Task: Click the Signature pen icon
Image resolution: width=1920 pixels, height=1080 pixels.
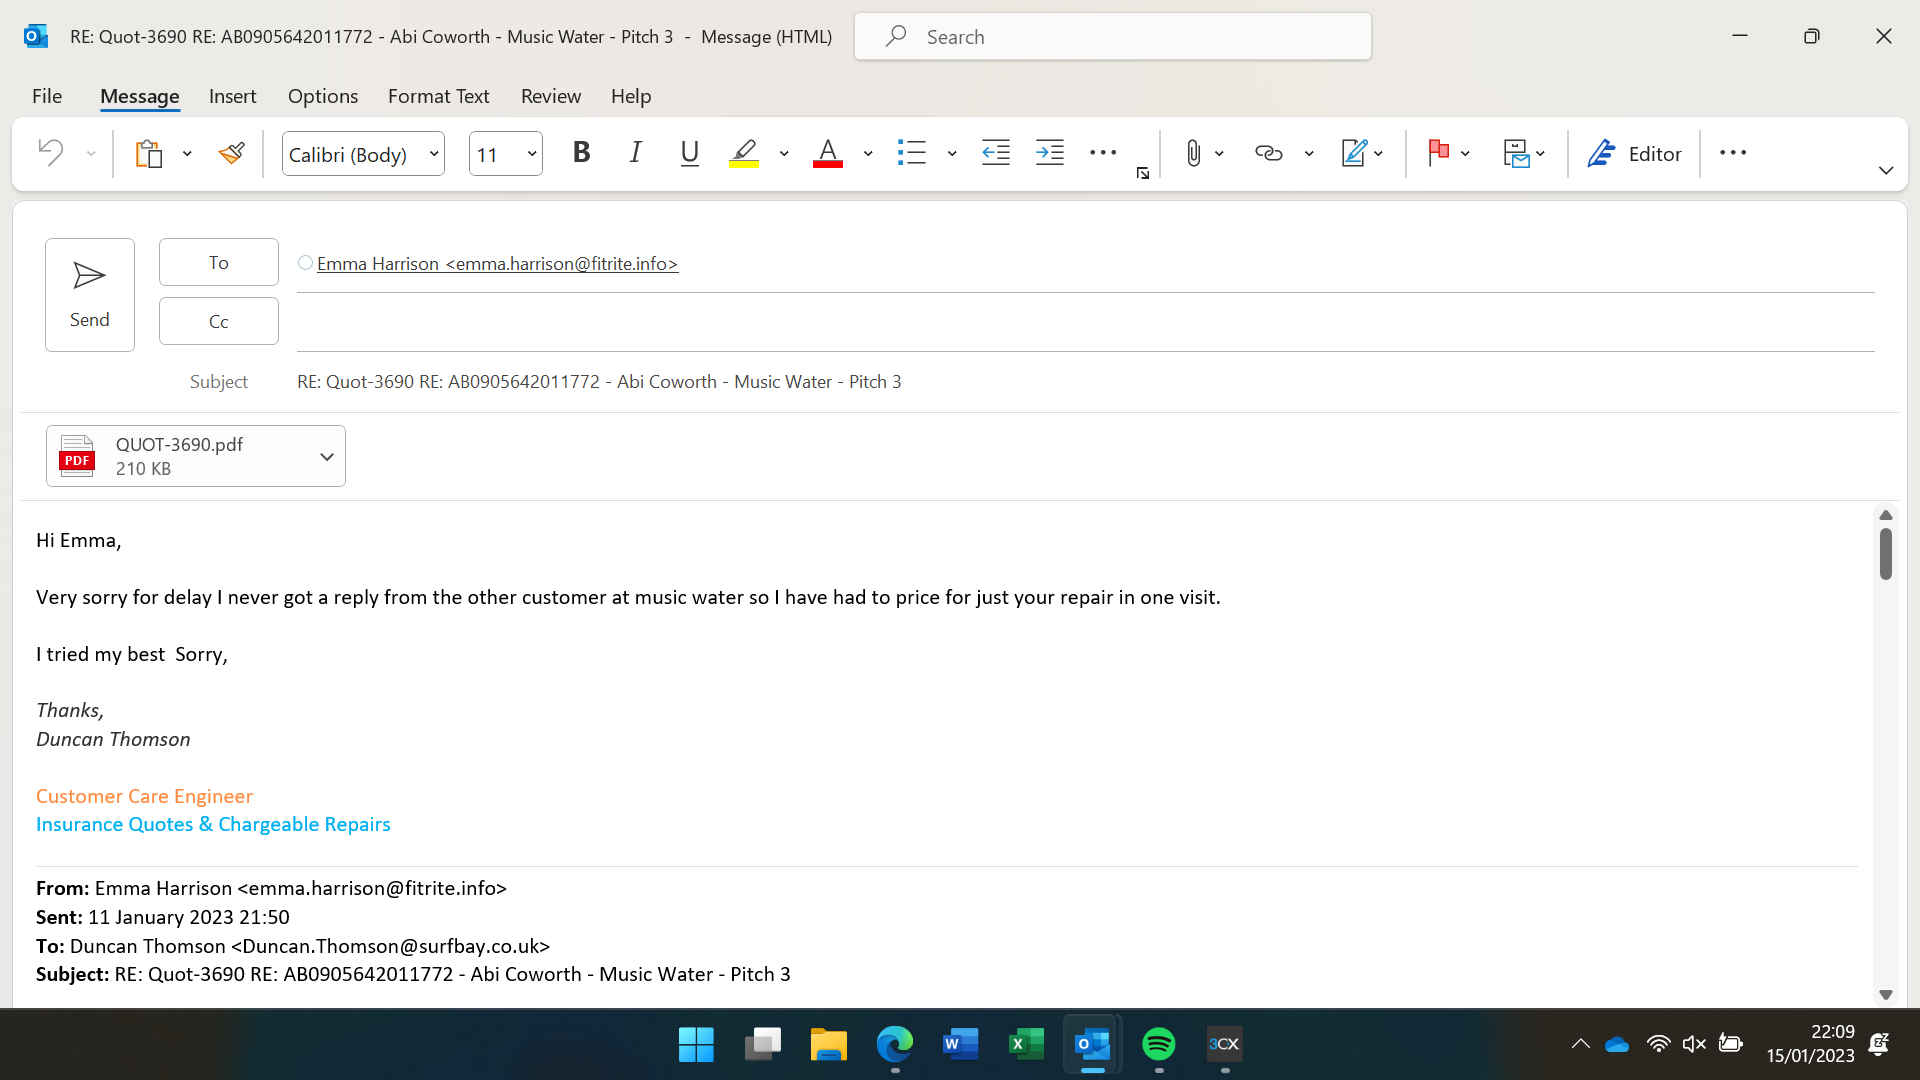Action: coord(1353,154)
